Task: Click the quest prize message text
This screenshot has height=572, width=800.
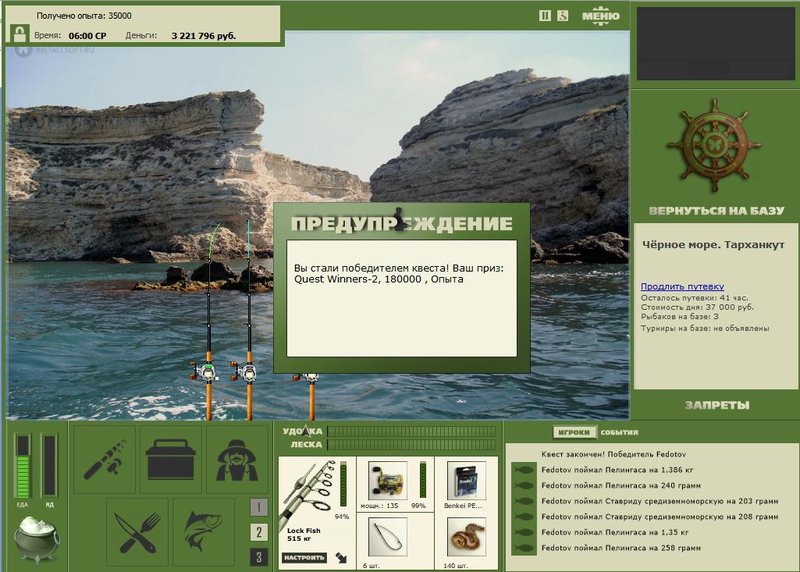Action: (399, 273)
